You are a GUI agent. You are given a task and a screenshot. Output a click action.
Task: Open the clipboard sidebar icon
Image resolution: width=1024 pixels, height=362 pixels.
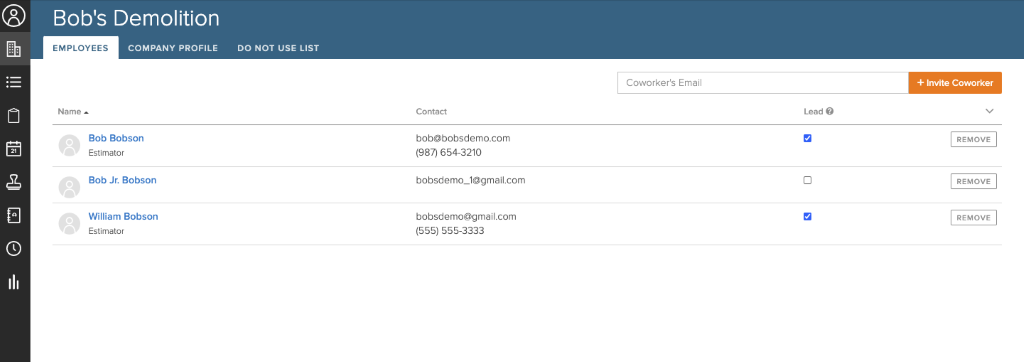coord(14,116)
